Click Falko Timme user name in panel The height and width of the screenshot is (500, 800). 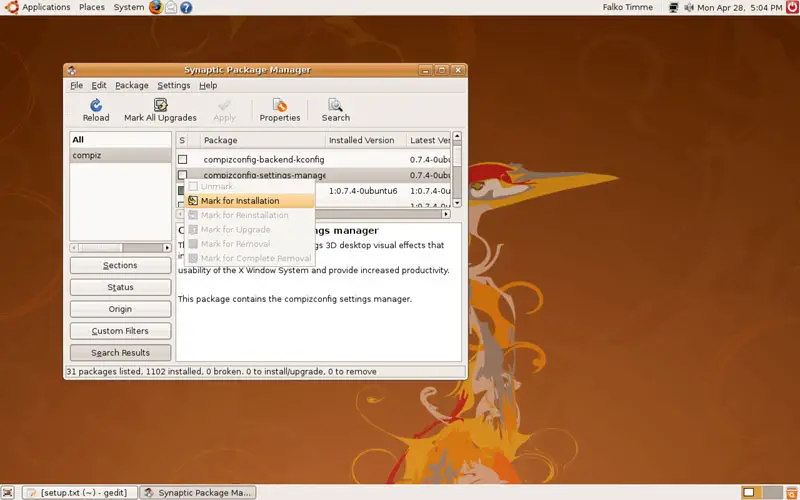[628, 7]
